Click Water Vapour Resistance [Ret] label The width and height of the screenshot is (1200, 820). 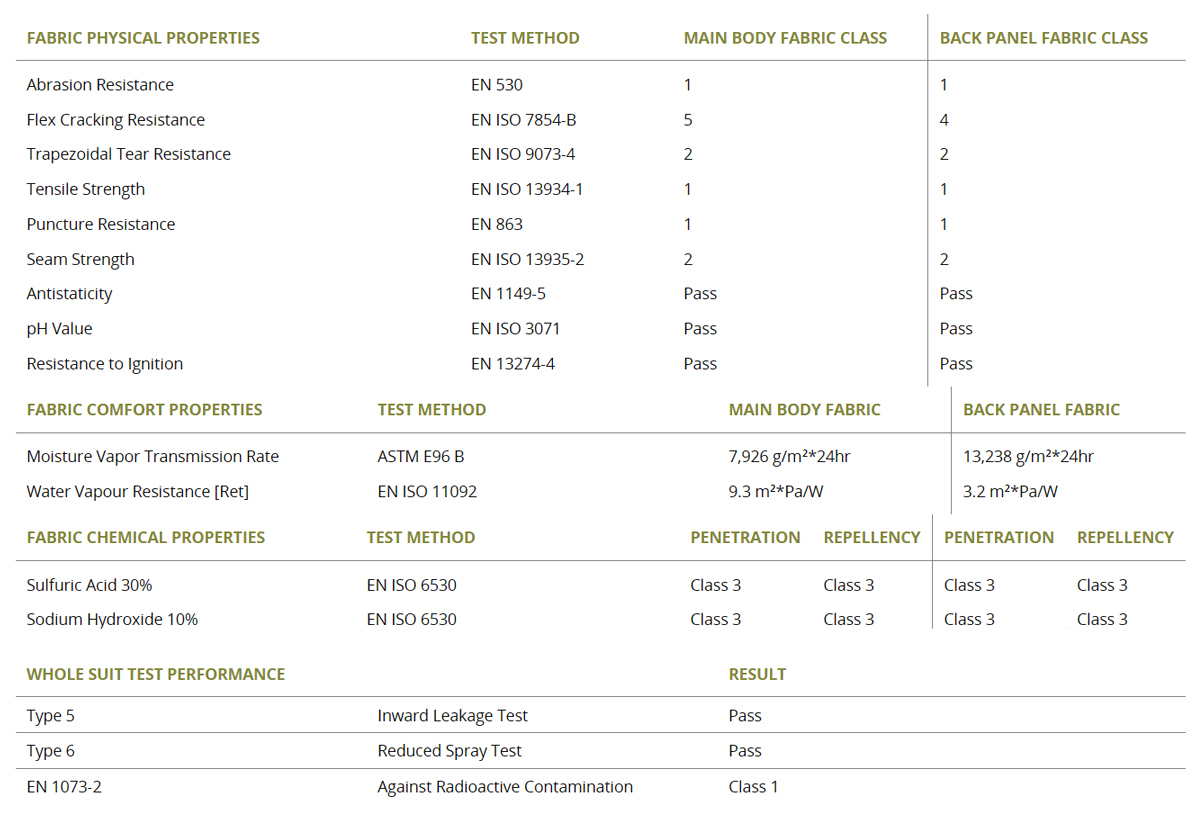138,492
